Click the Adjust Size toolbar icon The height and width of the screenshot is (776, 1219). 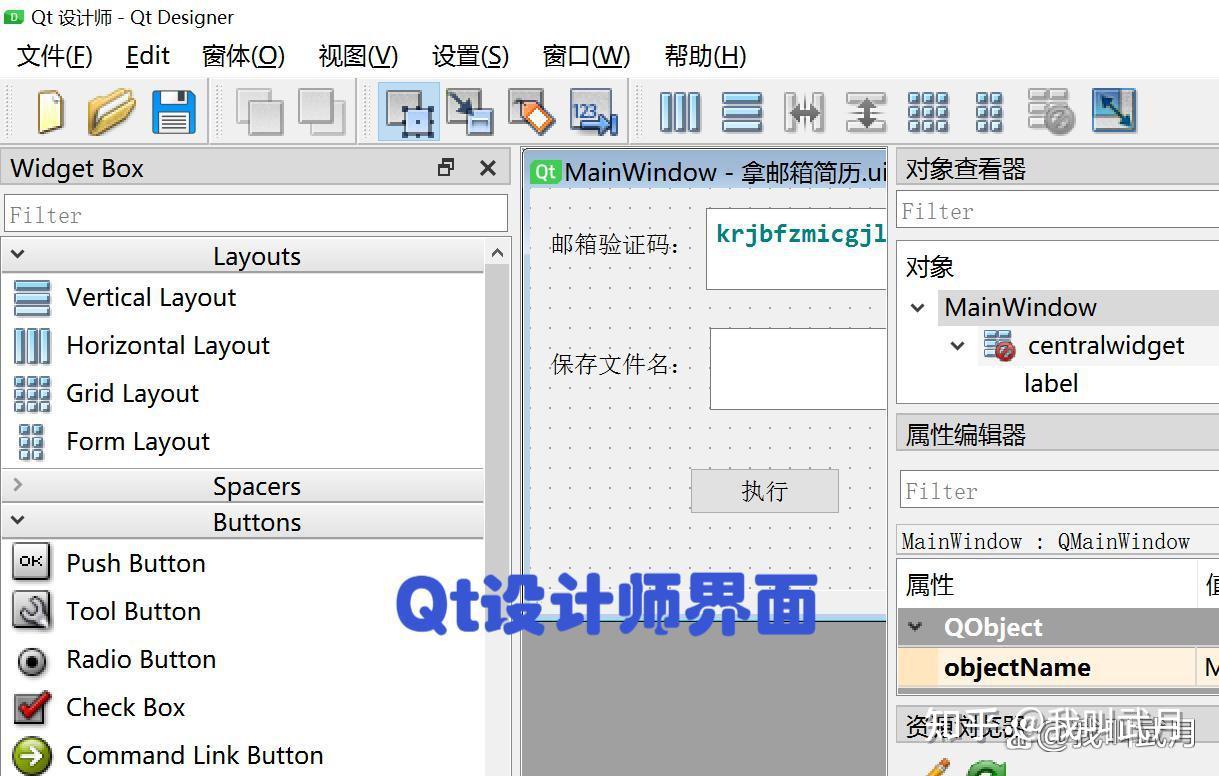1114,112
